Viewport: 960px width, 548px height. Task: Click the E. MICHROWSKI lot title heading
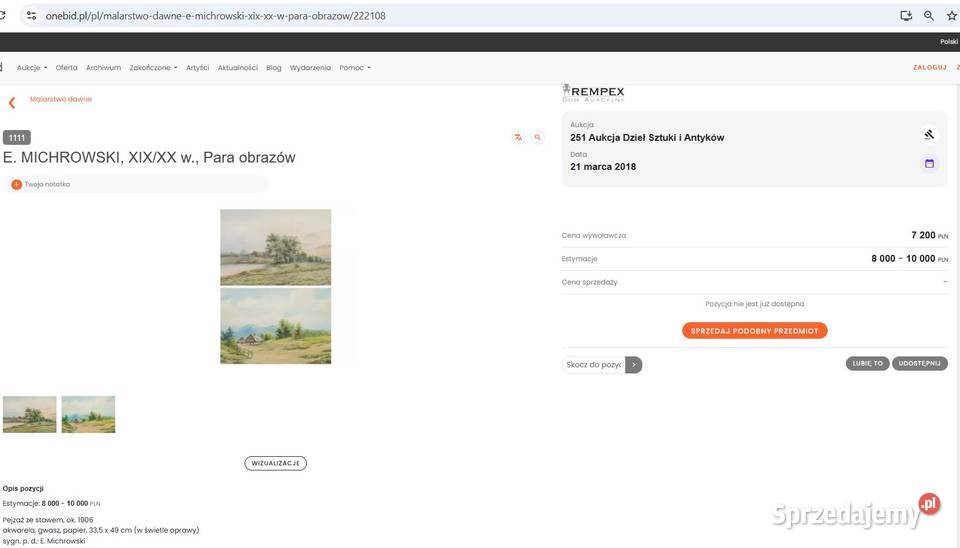click(x=149, y=157)
